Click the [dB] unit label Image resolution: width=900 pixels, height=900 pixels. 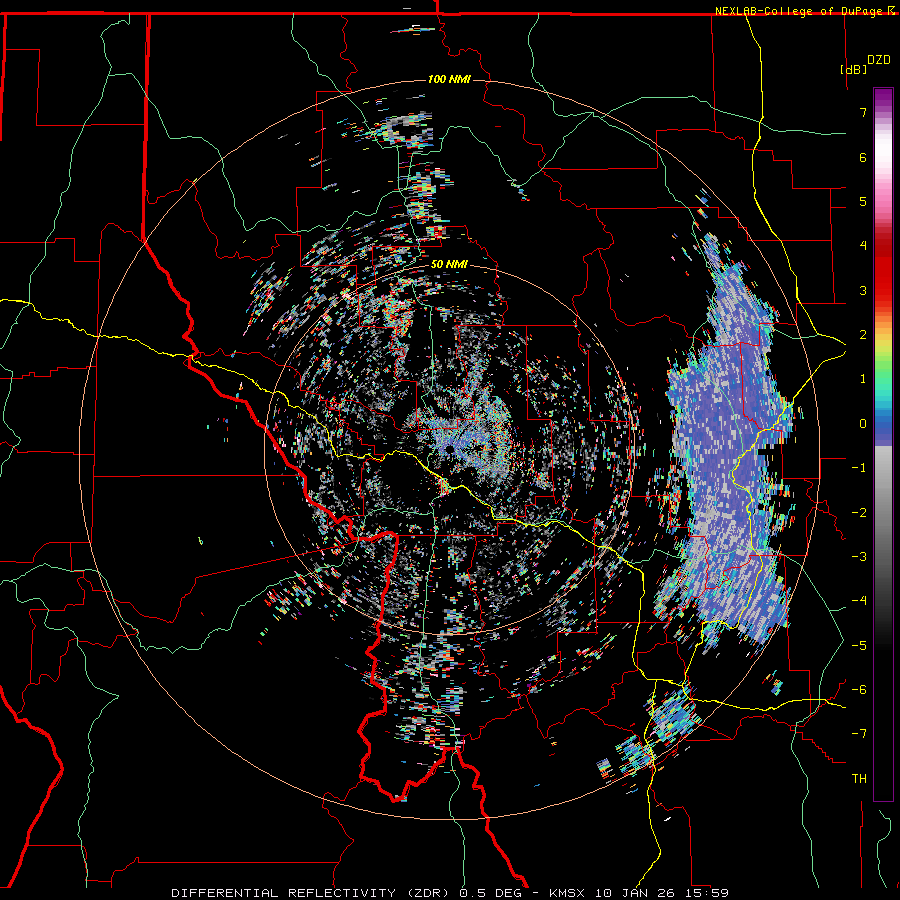[854, 69]
